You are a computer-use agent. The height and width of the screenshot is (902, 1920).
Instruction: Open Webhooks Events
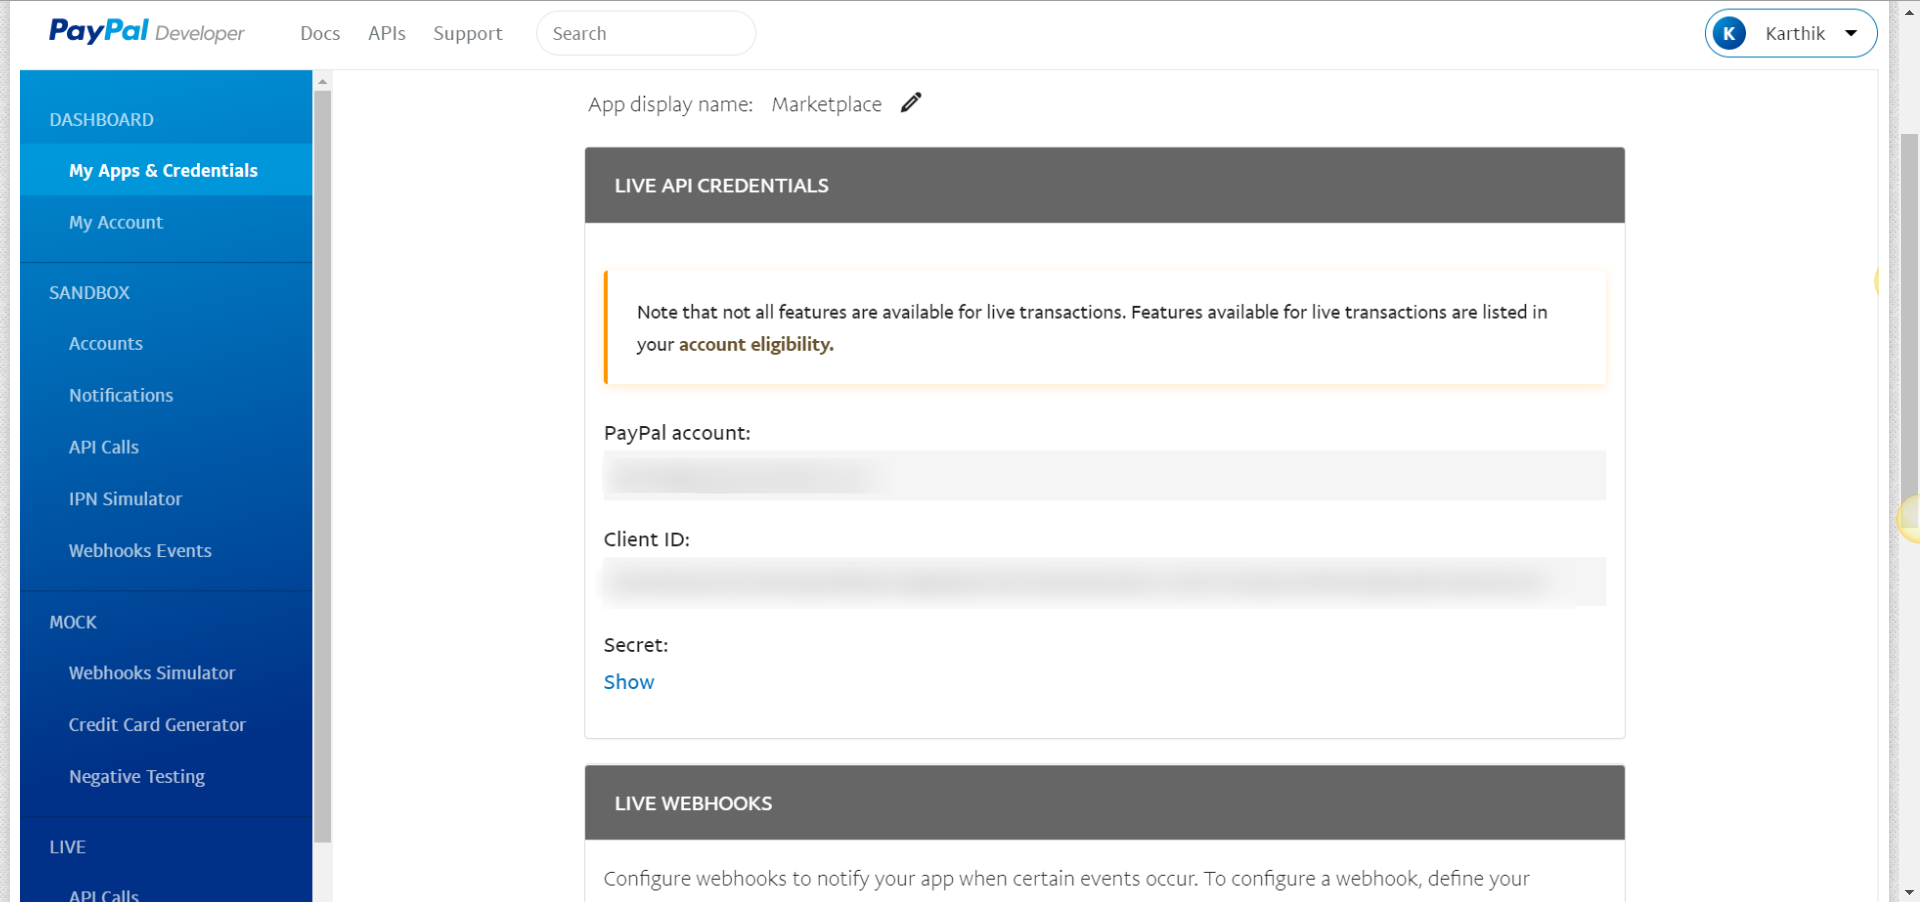[x=140, y=551]
